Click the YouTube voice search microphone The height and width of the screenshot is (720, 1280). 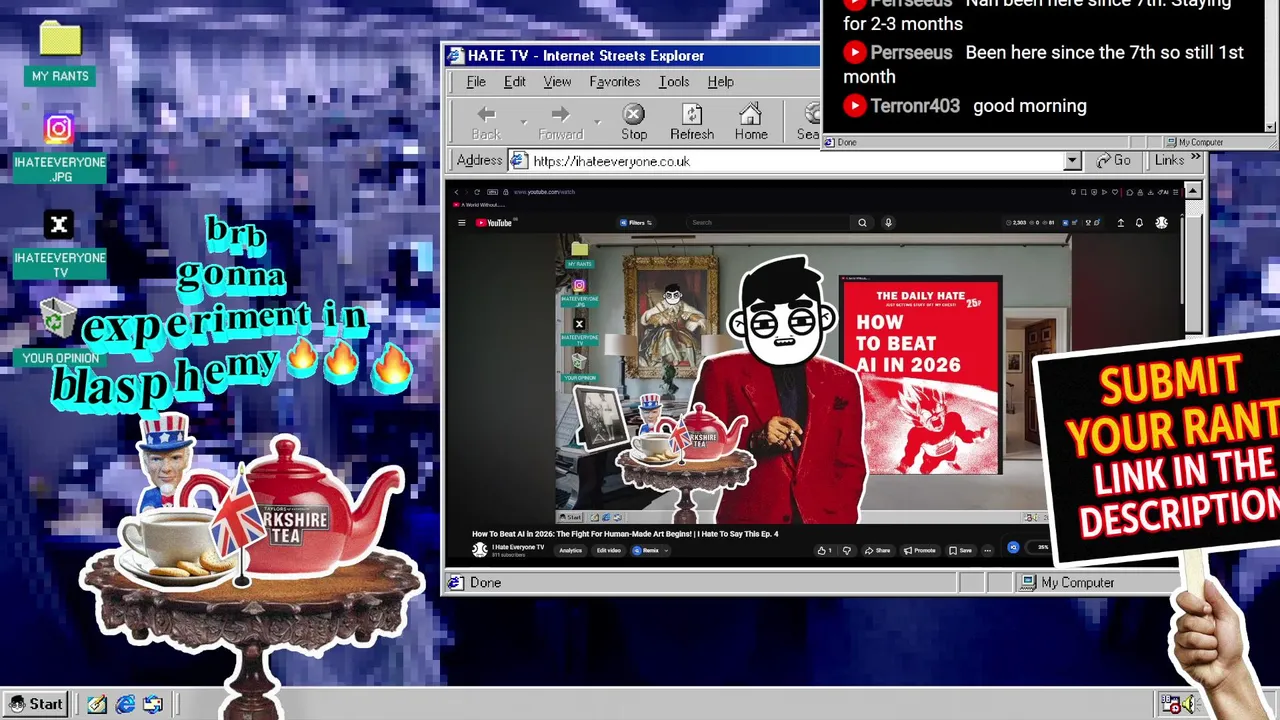coord(888,222)
